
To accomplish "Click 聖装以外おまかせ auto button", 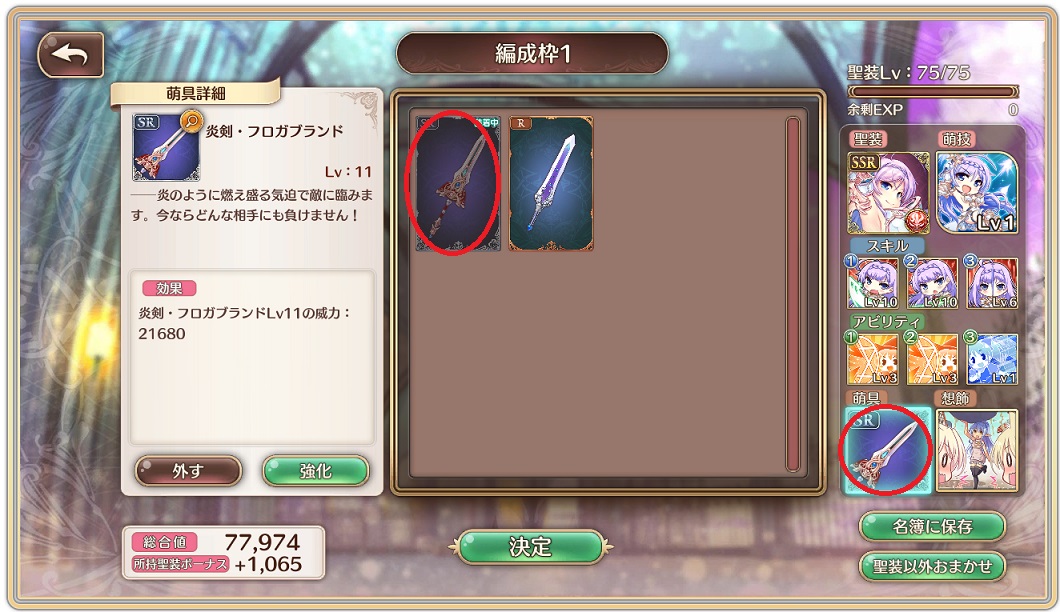I will [932, 566].
